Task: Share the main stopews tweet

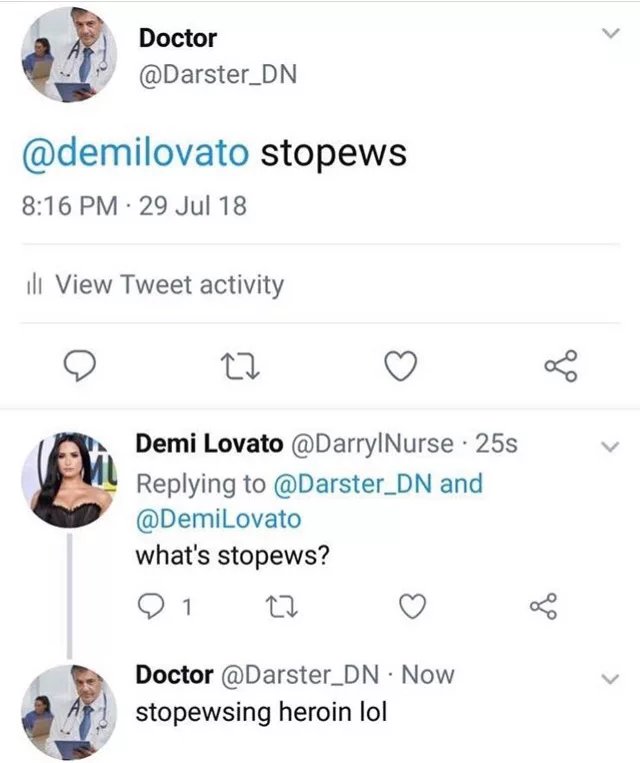Action: coord(561,365)
